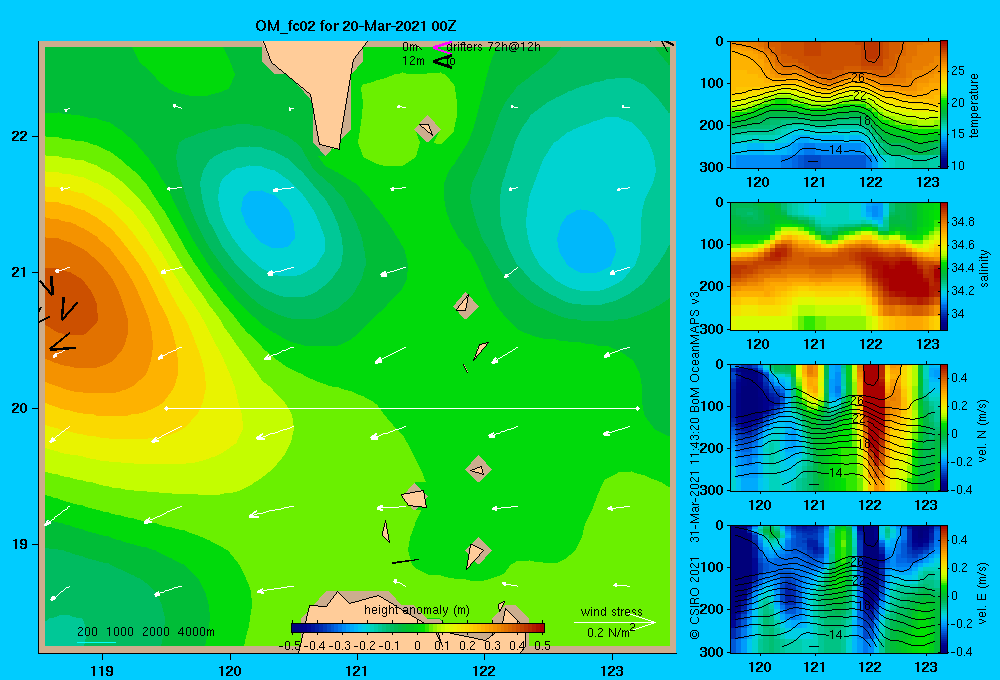
Task: Click the cold blue eddy near 120.3E, 21.4N
Action: coord(268,219)
